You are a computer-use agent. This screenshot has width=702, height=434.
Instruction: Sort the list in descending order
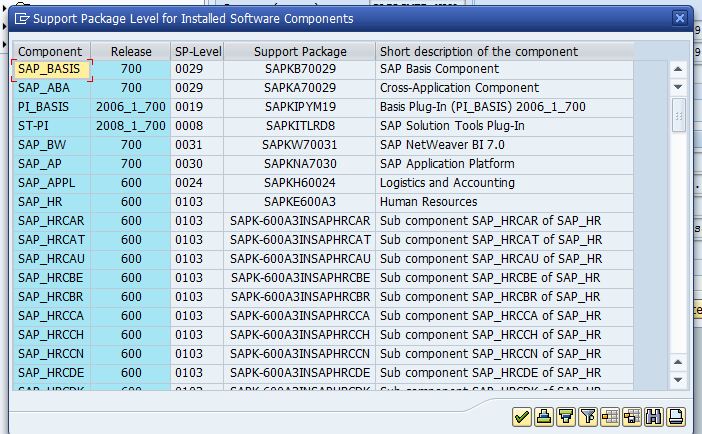(x=565, y=417)
